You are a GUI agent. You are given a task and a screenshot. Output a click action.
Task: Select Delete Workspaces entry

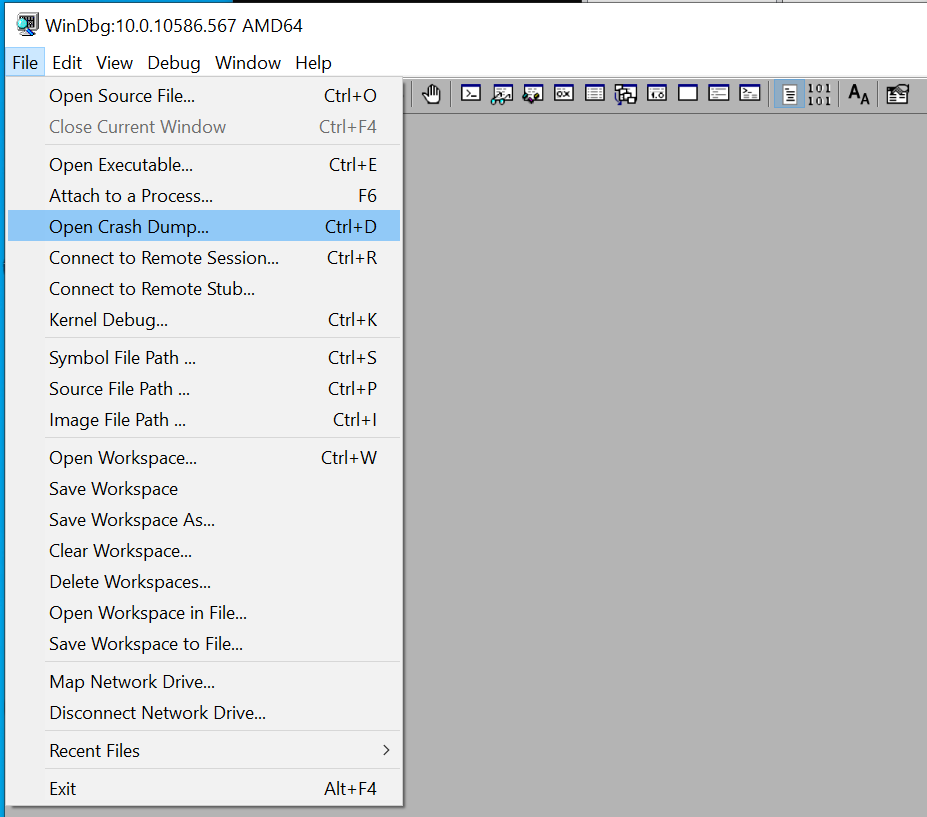tap(204, 582)
